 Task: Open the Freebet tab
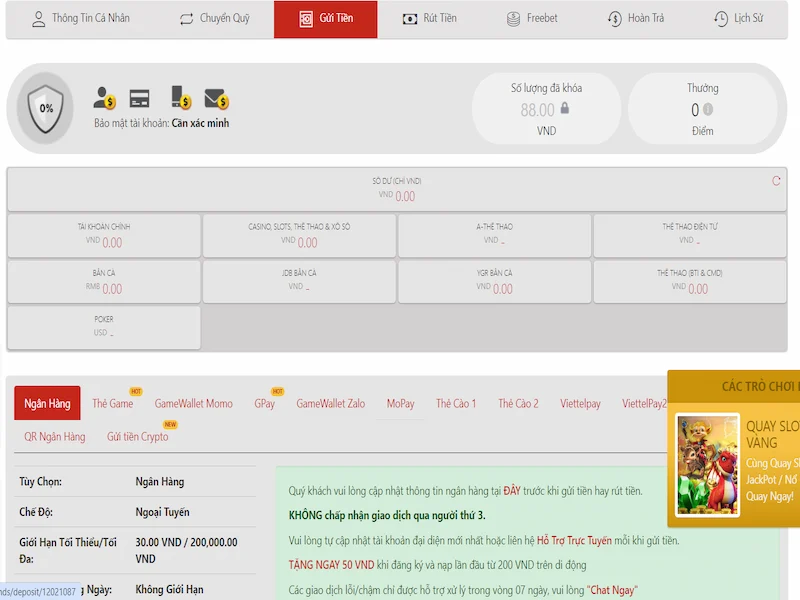532,19
